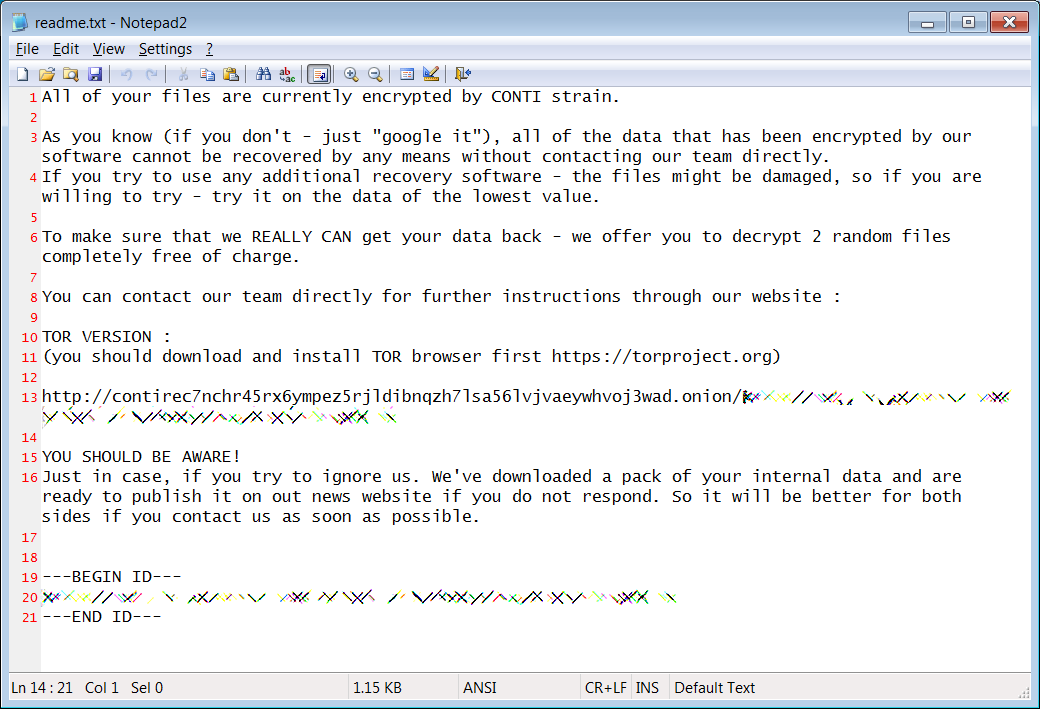1040x709 pixels.
Task: Open Replace using the abc icon
Action: [287, 74]
